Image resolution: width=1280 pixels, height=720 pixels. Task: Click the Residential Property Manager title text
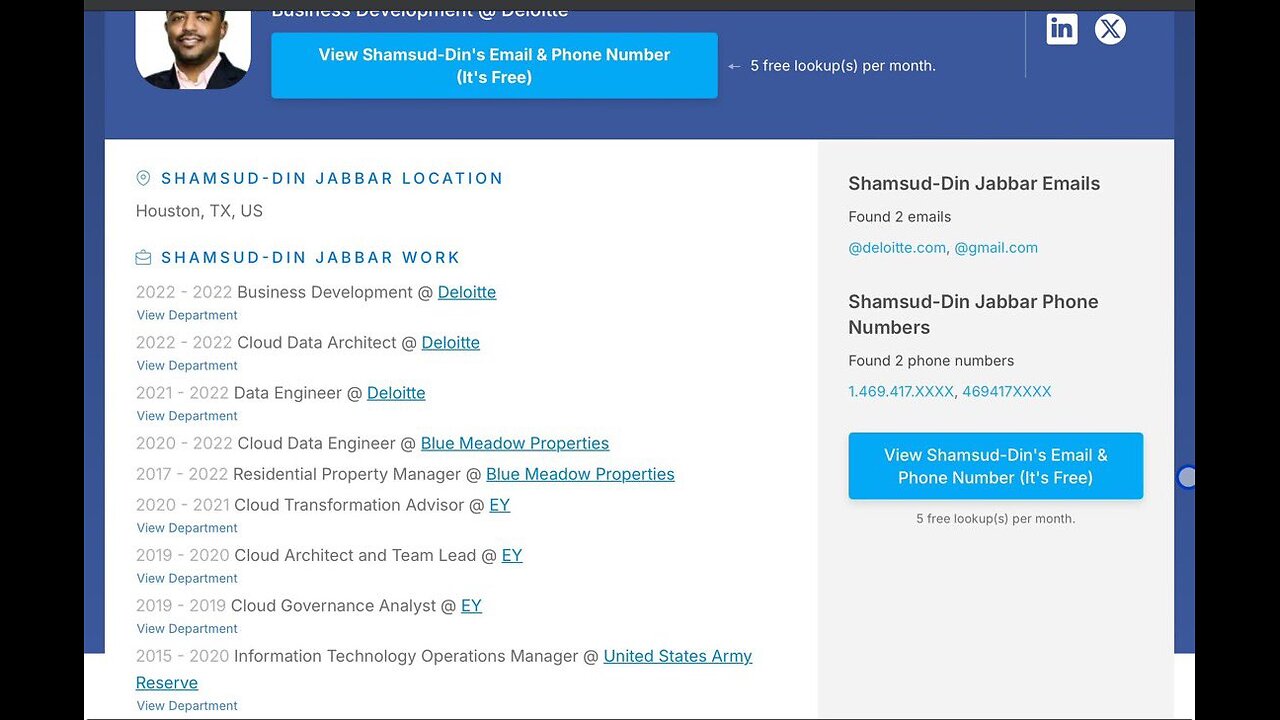pos(347,474)
